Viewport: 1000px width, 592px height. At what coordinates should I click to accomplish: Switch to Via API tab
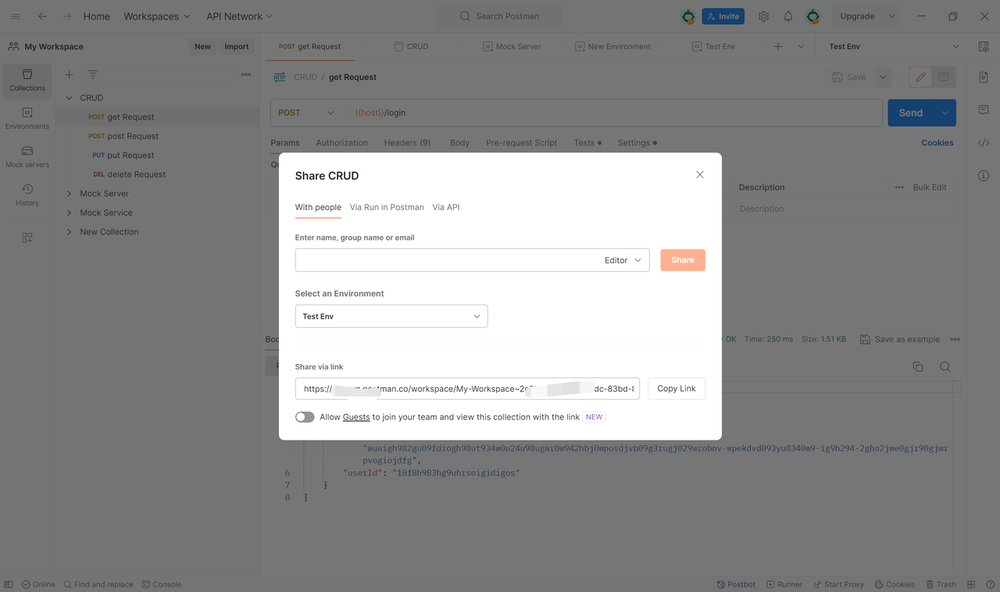(x=446, y=207)
